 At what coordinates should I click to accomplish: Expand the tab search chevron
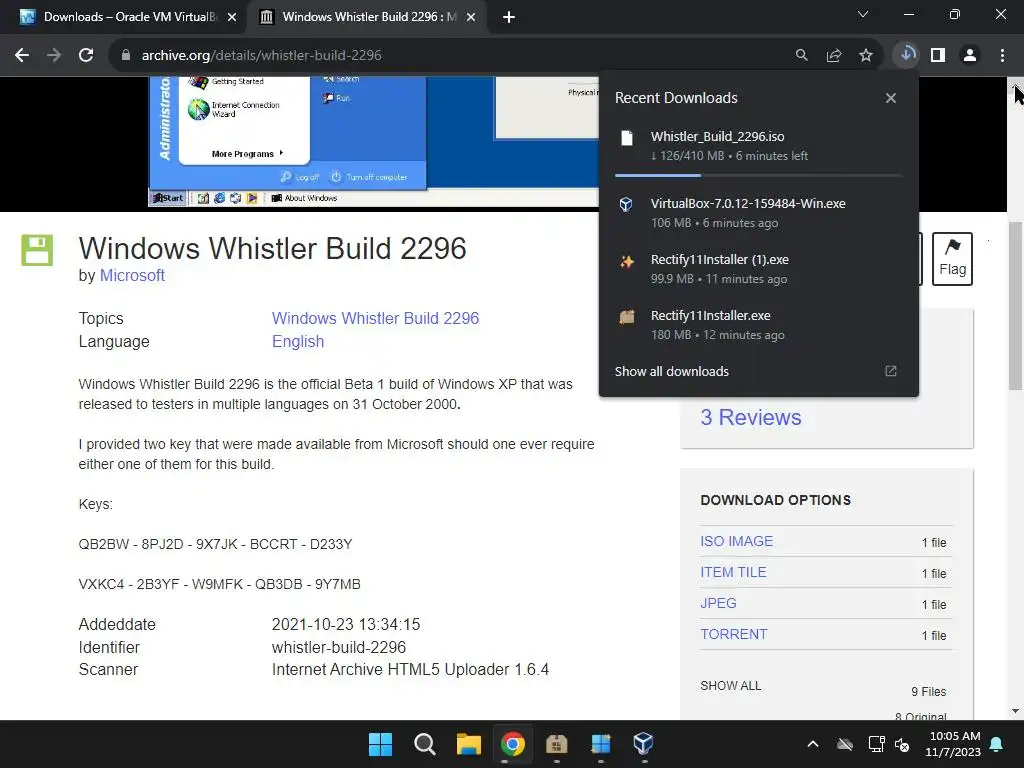863,14
